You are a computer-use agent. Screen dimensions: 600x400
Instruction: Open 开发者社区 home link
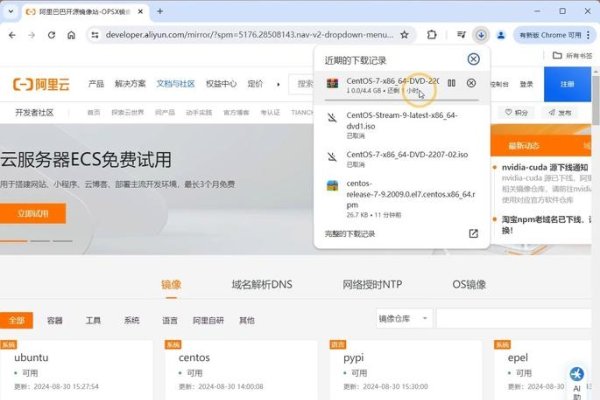(x=34, y=113)
